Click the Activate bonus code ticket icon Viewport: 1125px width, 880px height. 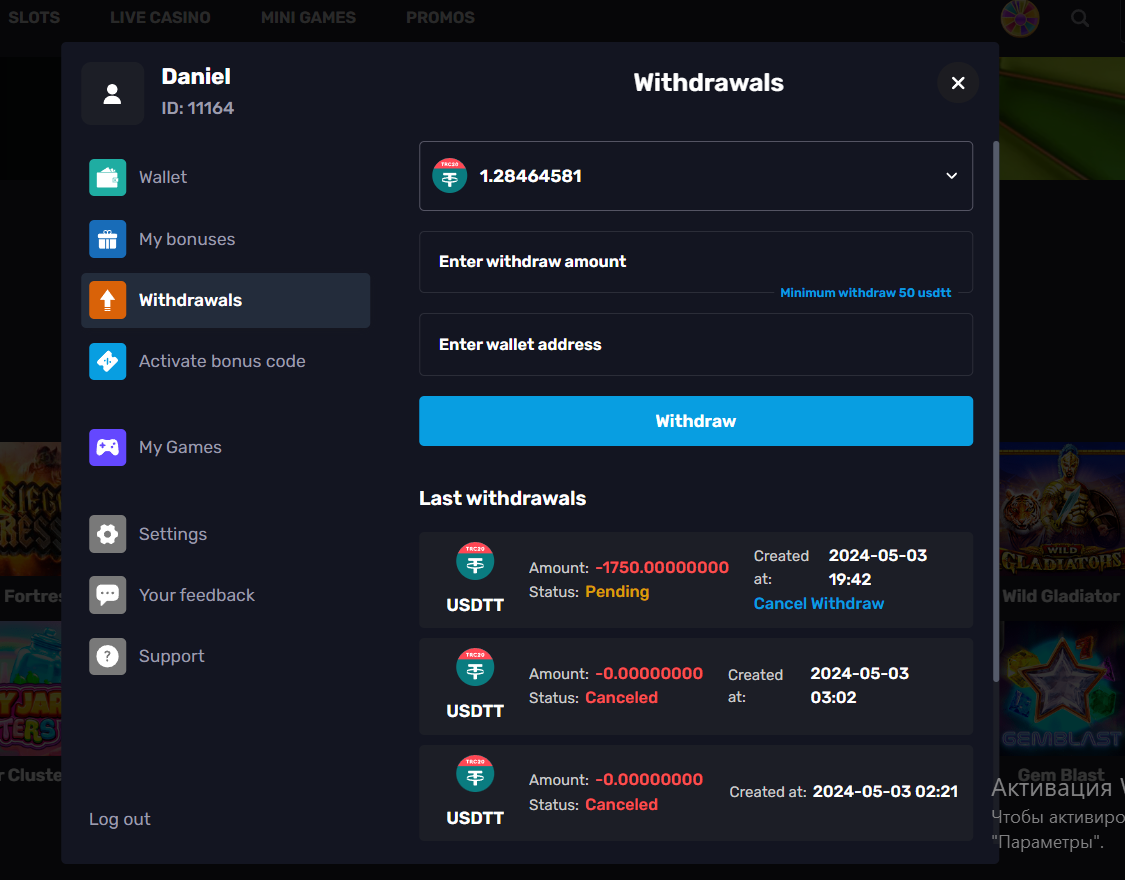point(107,361)
